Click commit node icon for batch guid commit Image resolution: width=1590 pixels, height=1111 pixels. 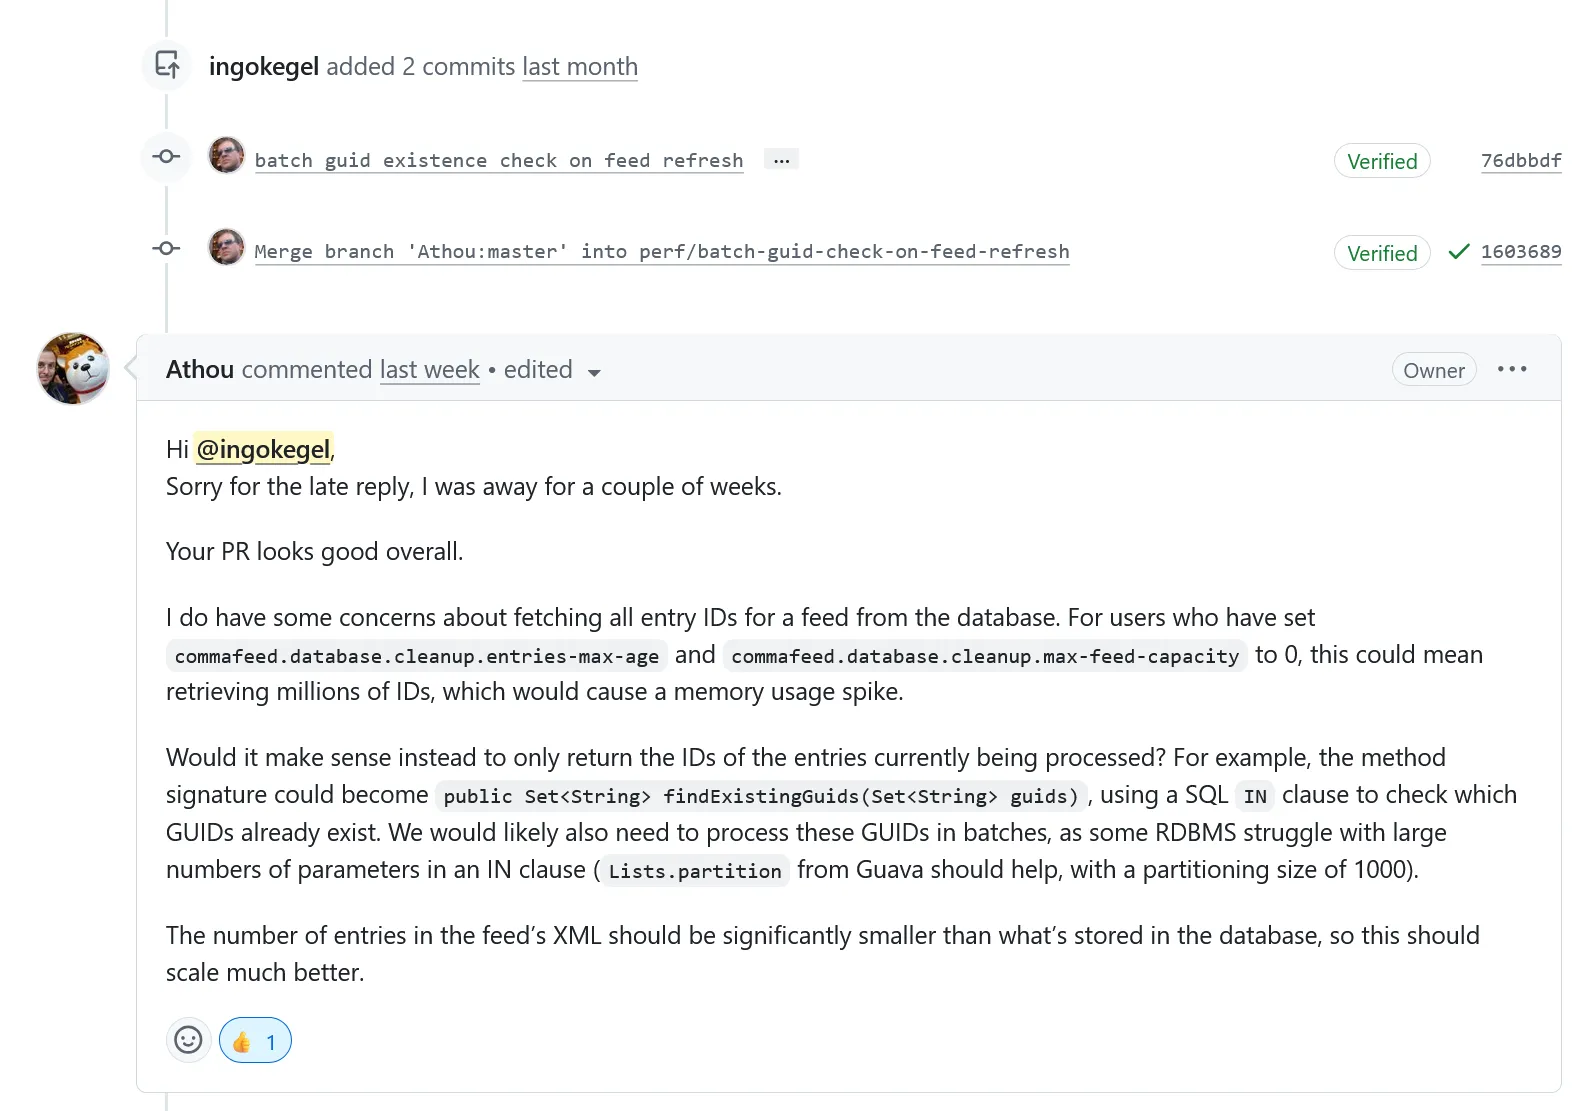167,157
